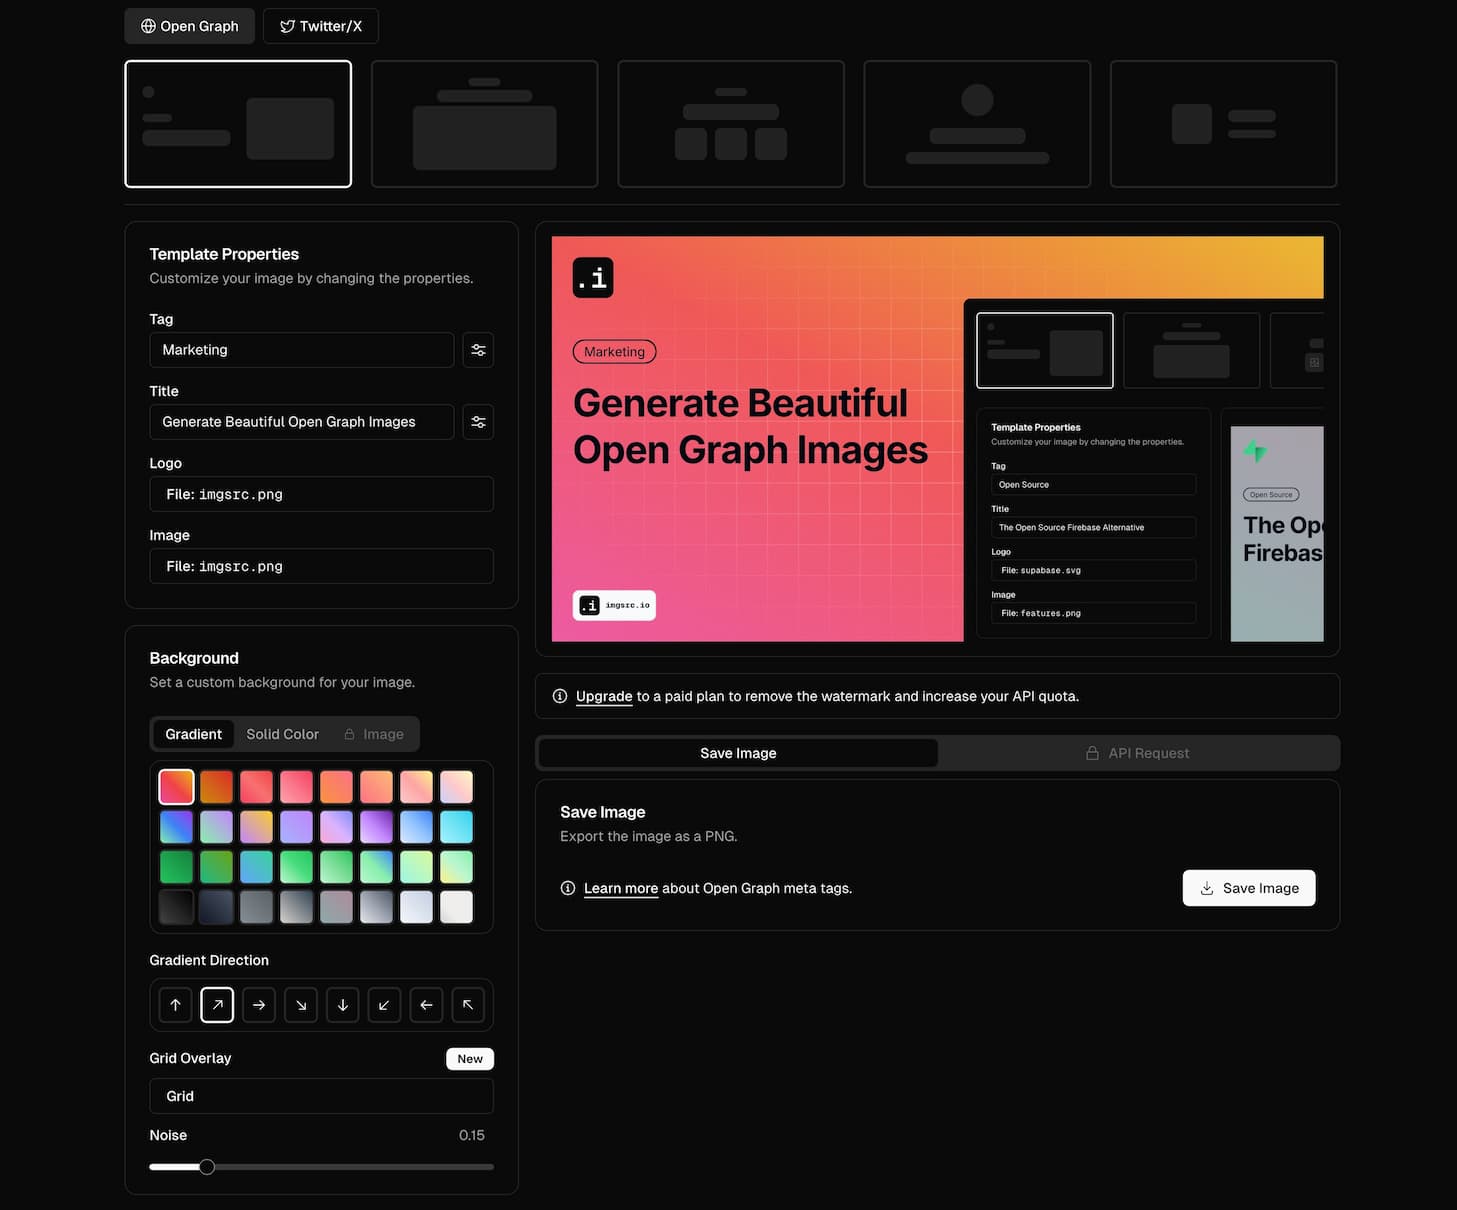Image resolution: width=1457 pixels, height=1210 pixels.
Task: Pick the blue-purple gradient swatch in second row
Action: tap(176, 827)
